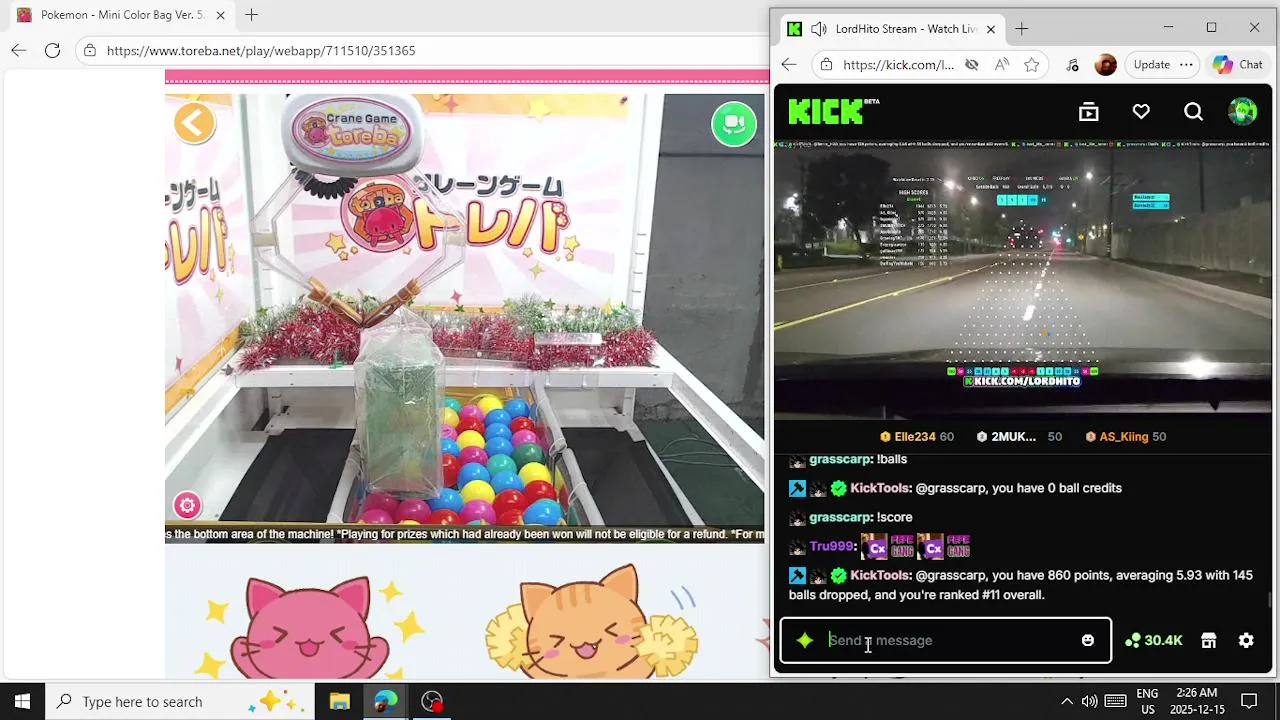Show hidden system tray icons
1280x720 pixels.
click(1066, 701)
